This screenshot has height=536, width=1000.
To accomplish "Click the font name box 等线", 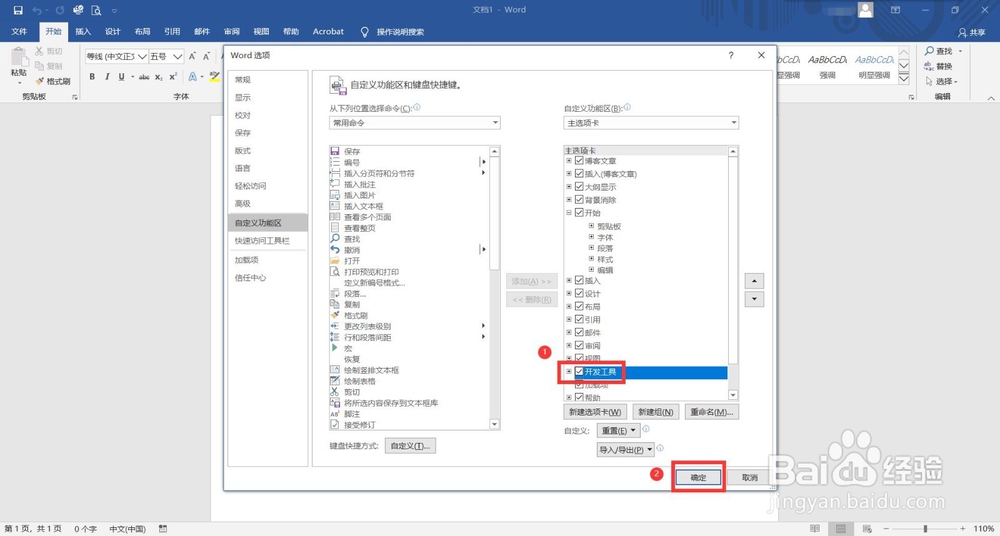I will [x=117, y=56].
